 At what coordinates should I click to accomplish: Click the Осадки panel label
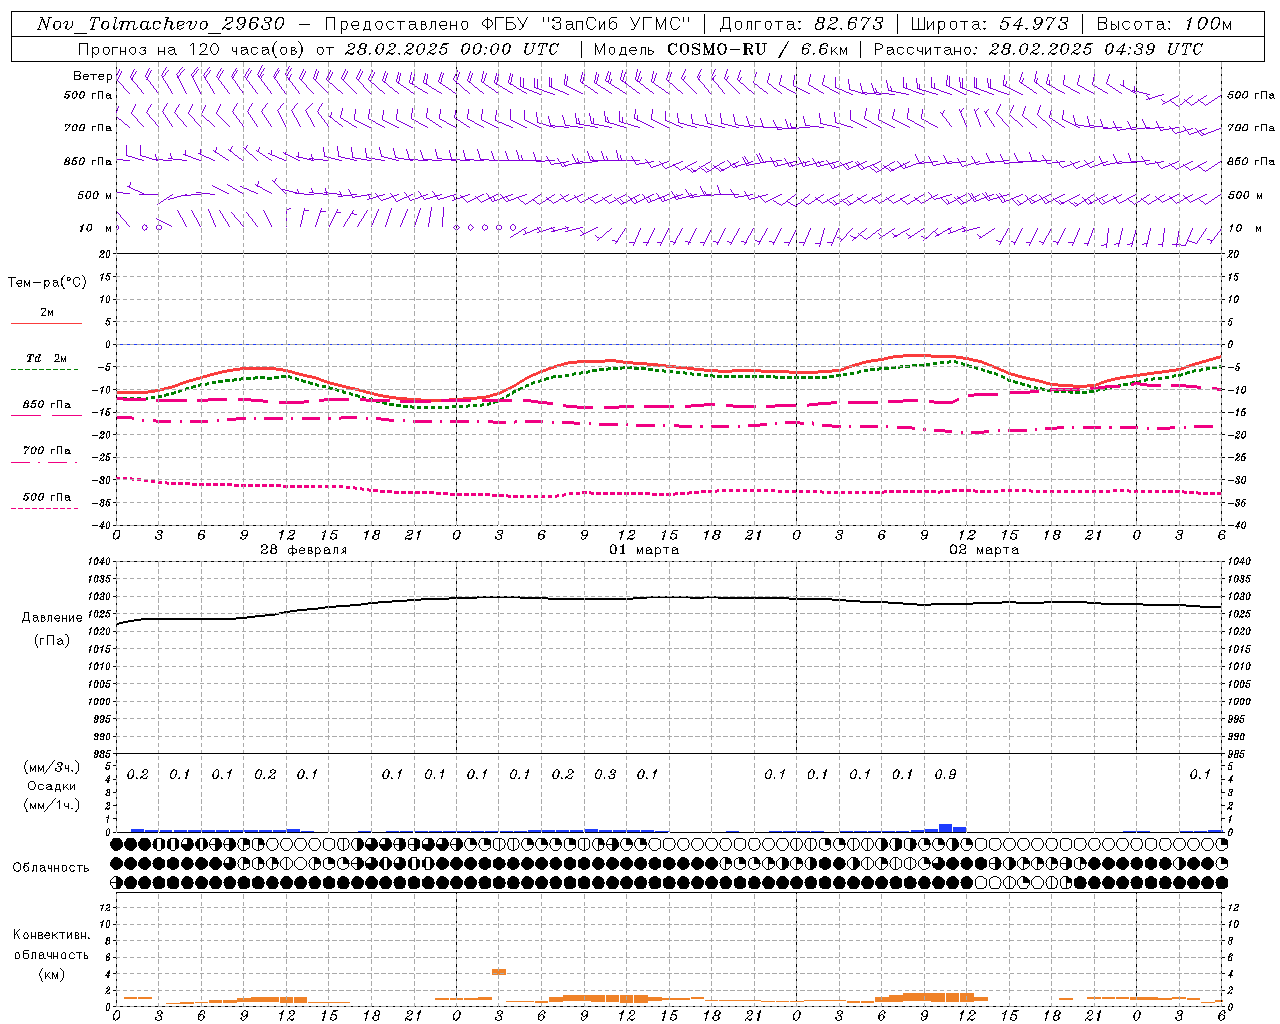(51, 786)
